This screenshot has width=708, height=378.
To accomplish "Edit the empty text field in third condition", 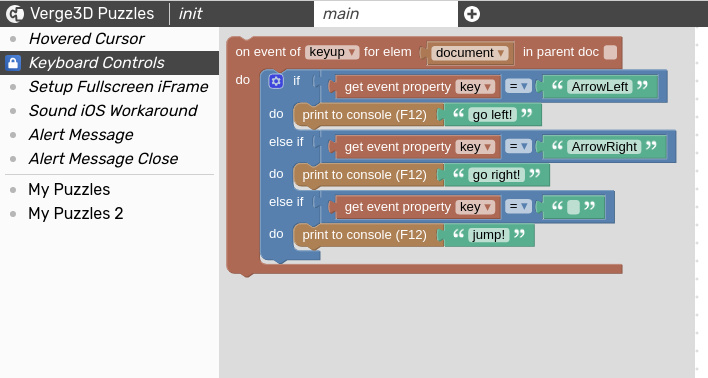I will point(573,207).
